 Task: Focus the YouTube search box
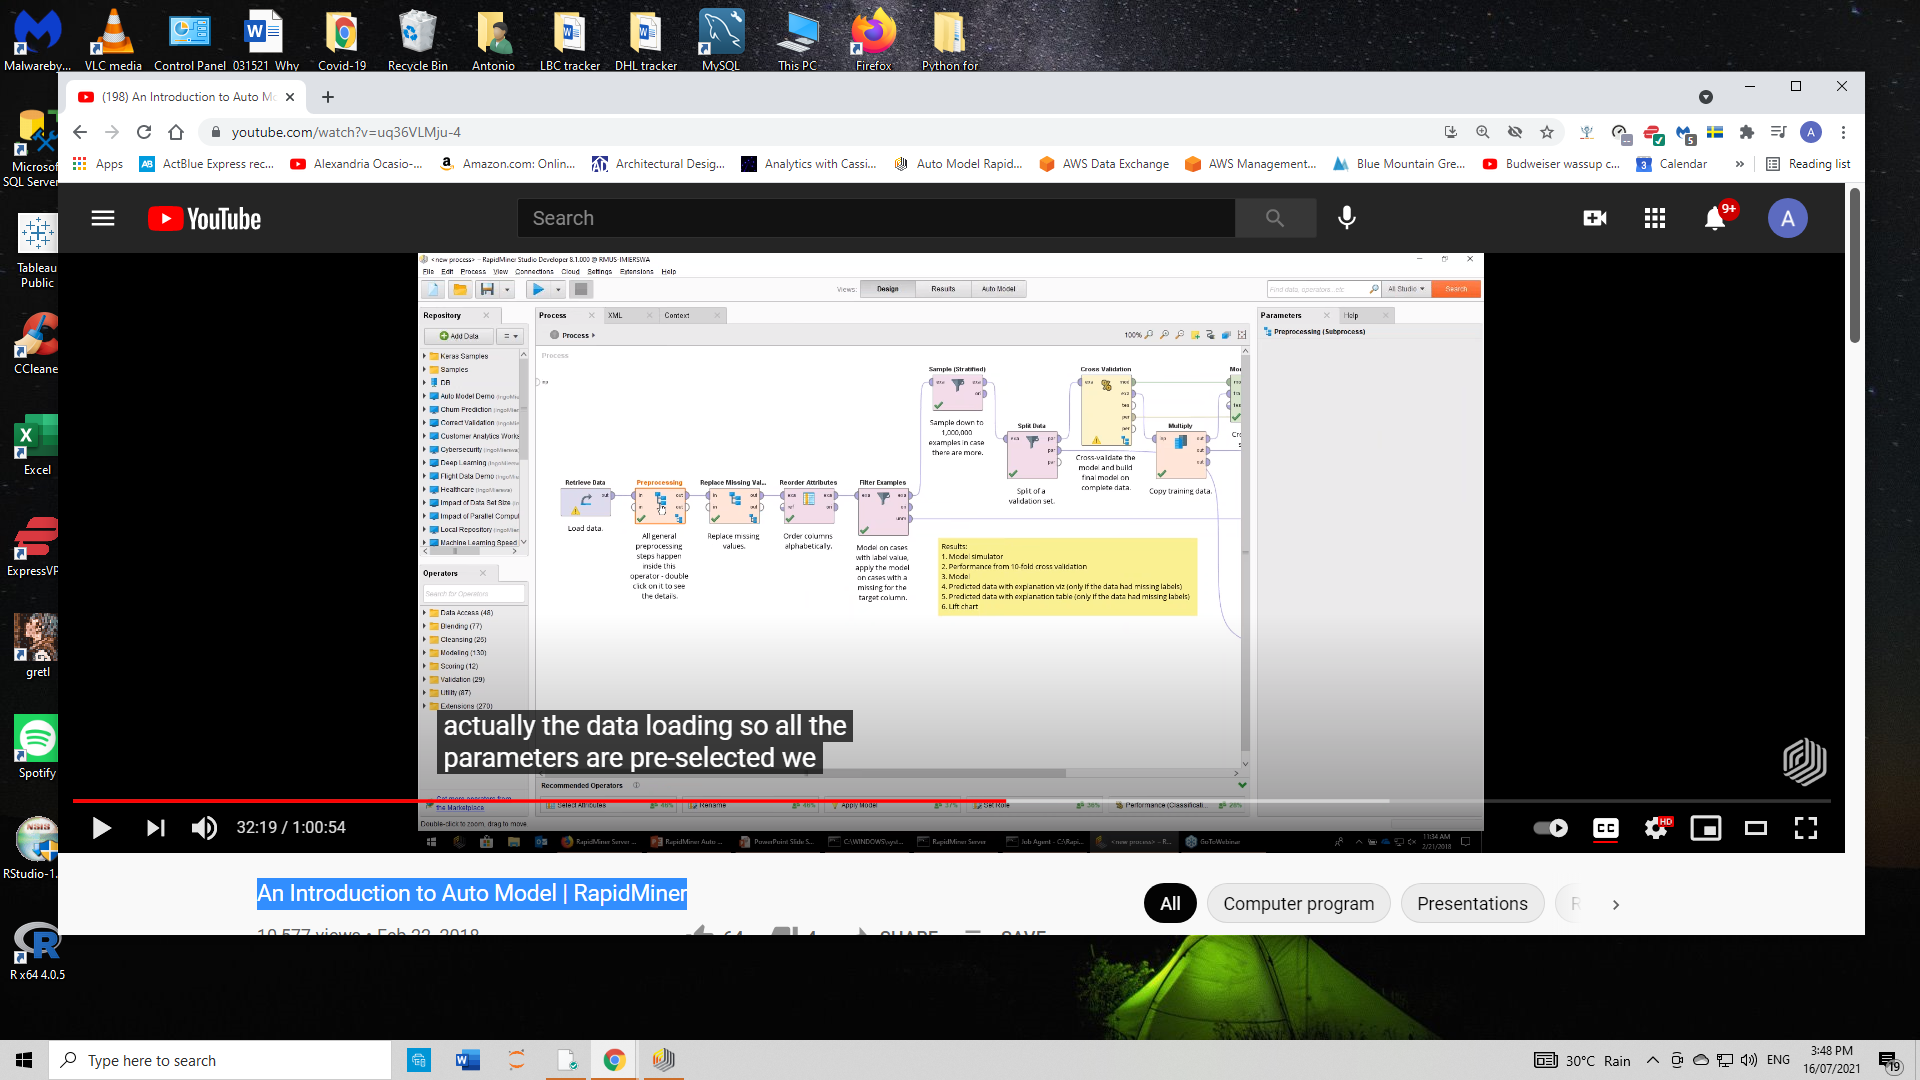coord(876,218)
